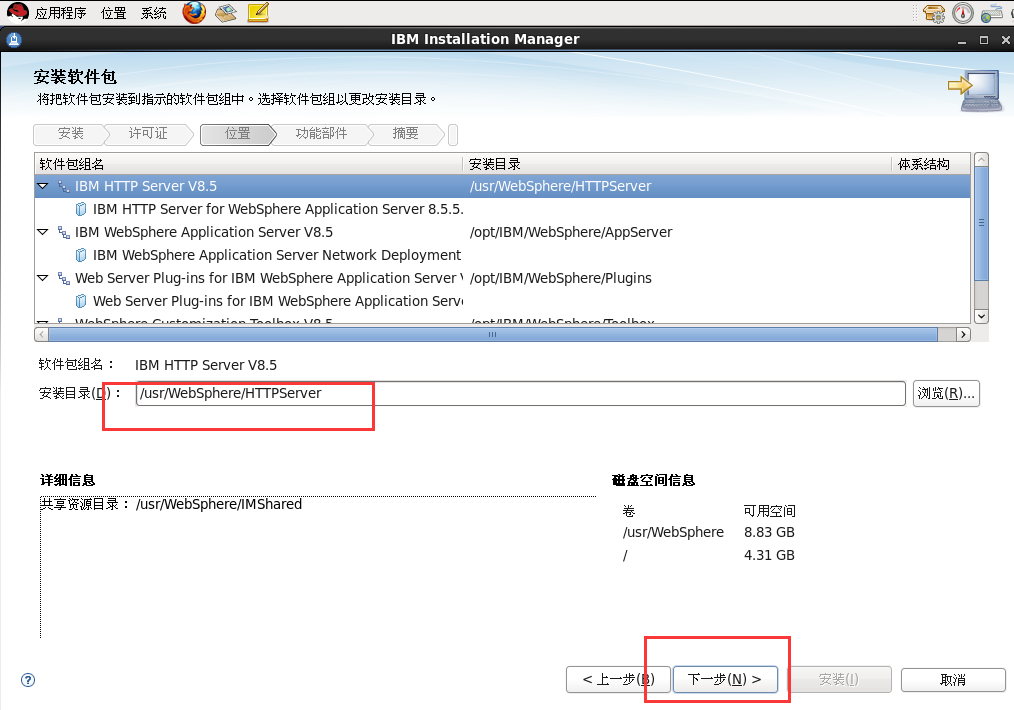Click the 安装目录 column header

click(x=678, y=164)
